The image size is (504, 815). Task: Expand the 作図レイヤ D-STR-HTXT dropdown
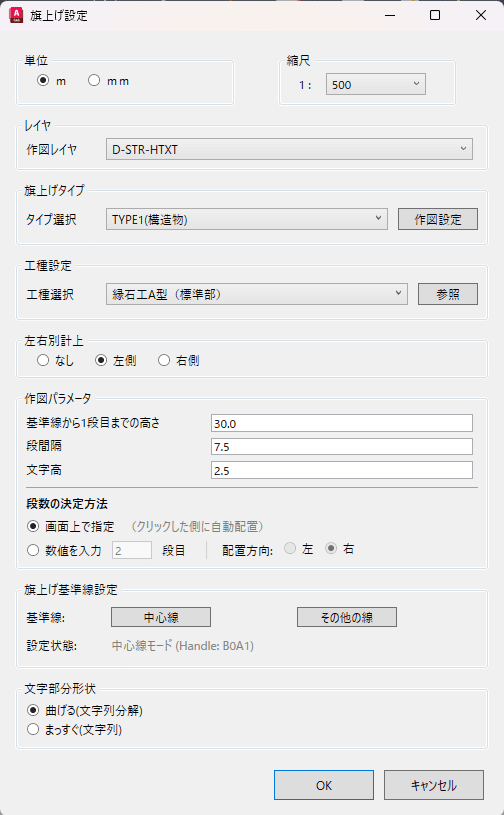point(289,149)
